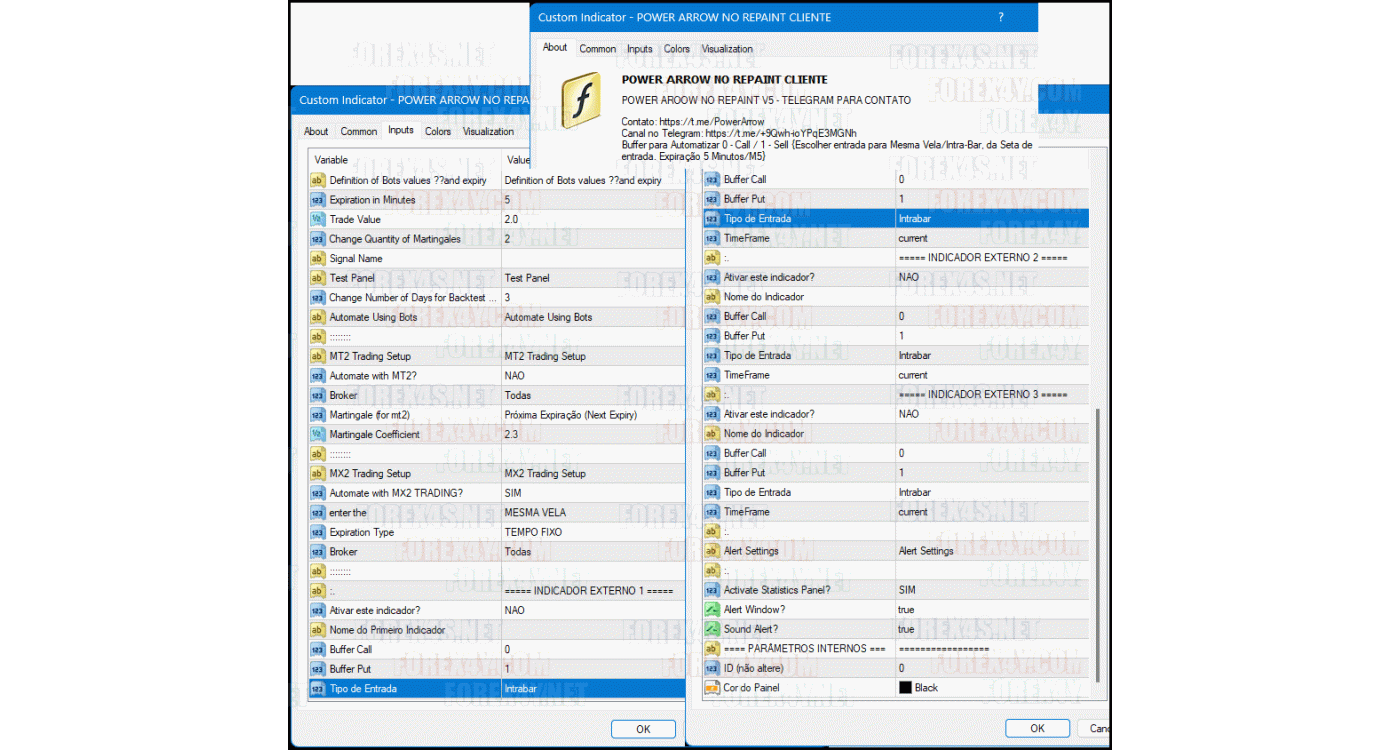Click the icon beside Expiration Type

[x=318, y=532]
